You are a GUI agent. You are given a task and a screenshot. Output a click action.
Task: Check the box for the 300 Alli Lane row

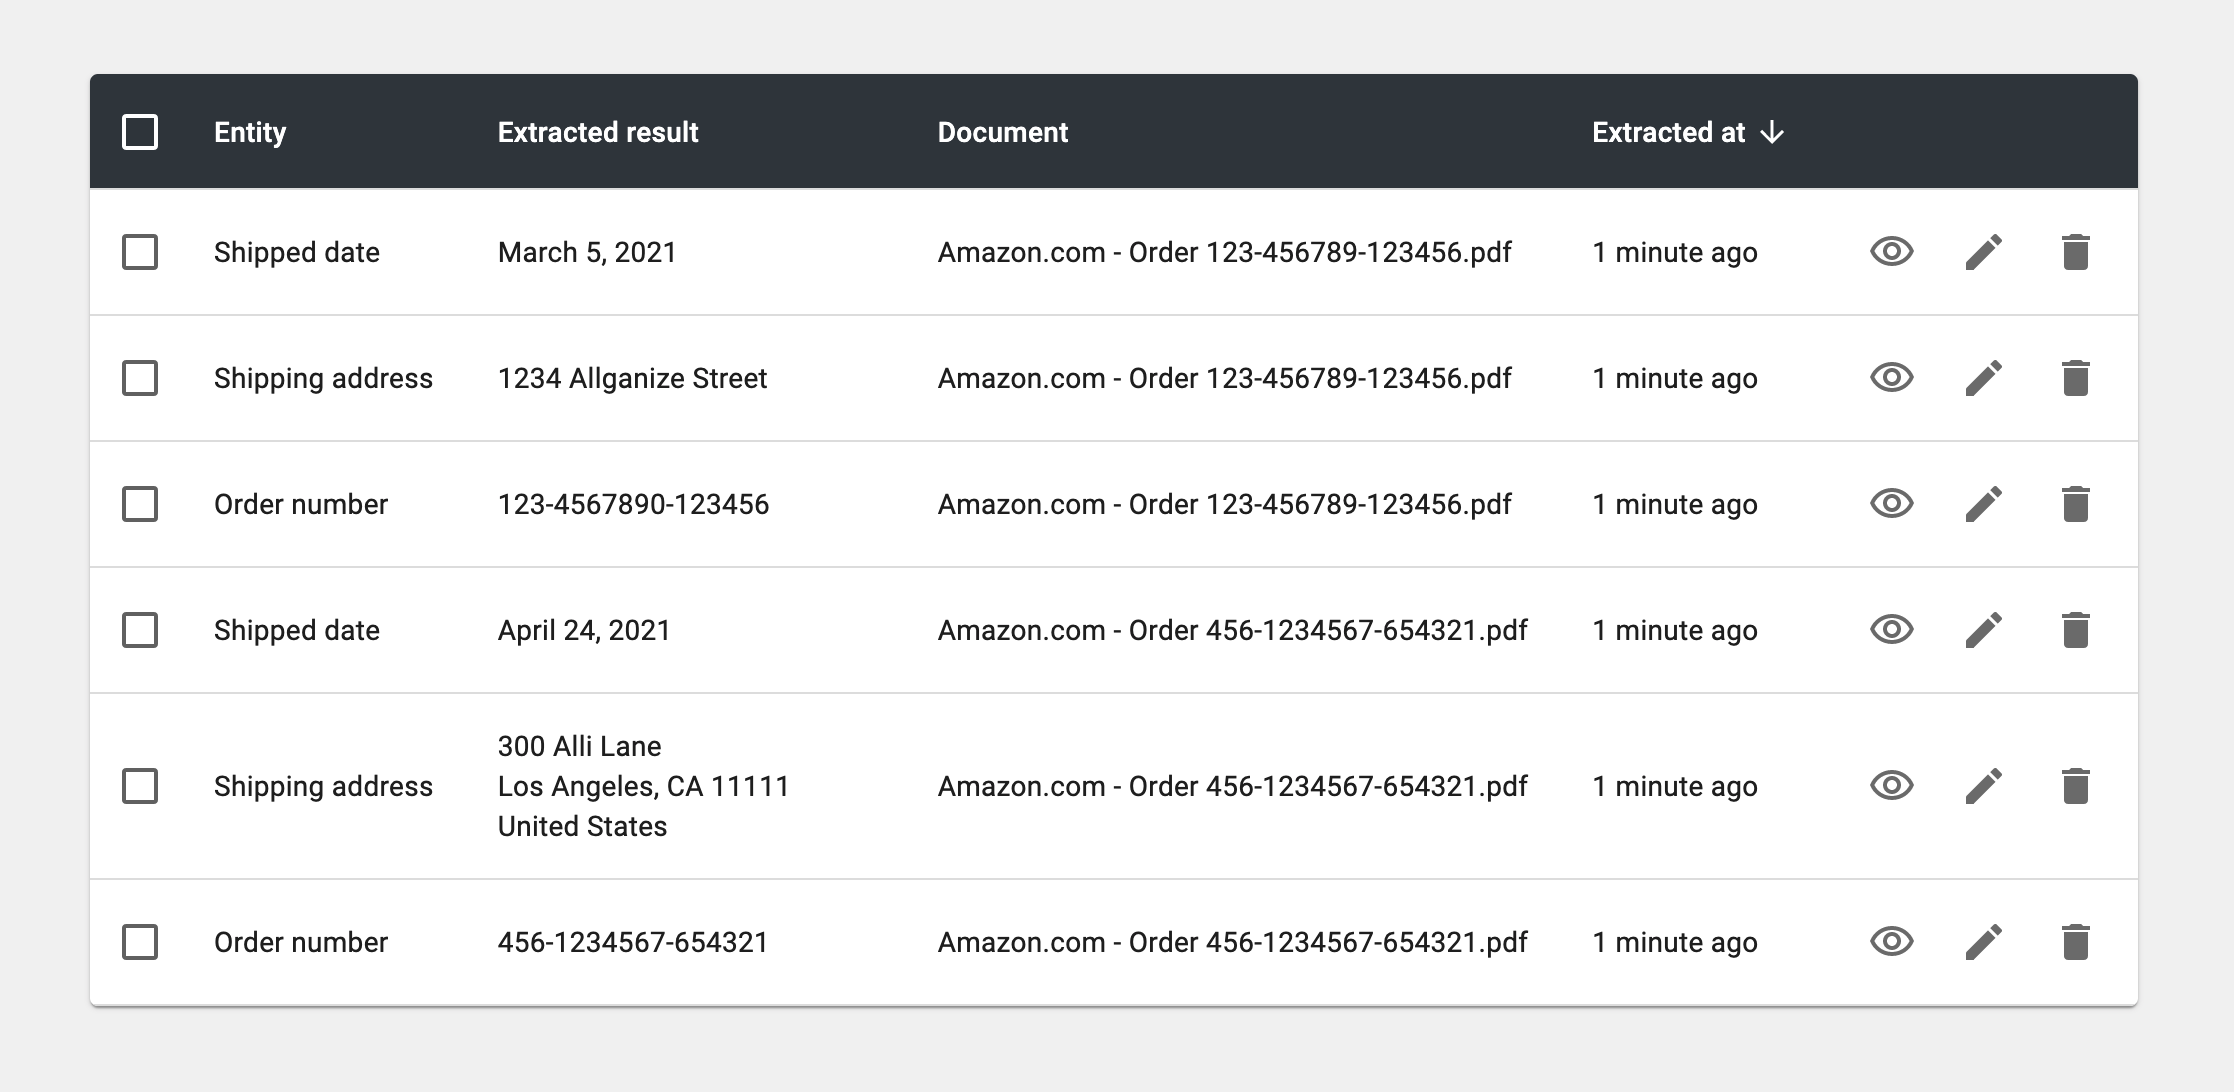[140, 786]
